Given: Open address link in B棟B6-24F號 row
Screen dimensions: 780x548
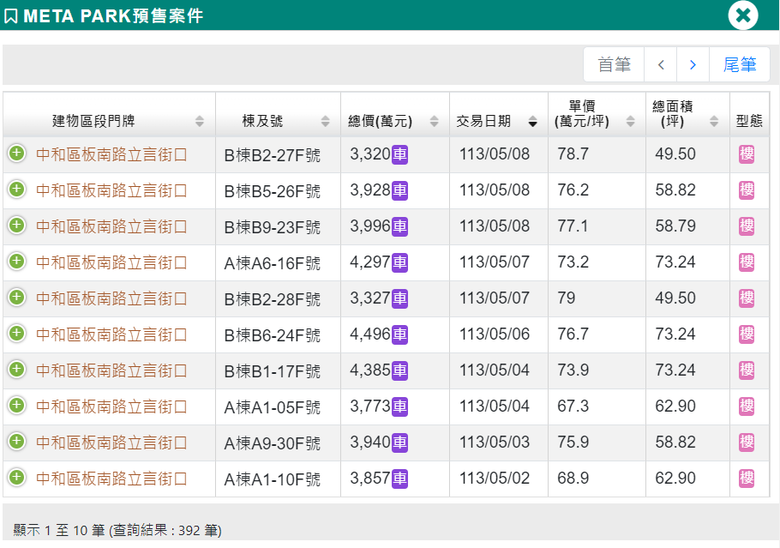Looking at the screenshot, I should [111, 335].
